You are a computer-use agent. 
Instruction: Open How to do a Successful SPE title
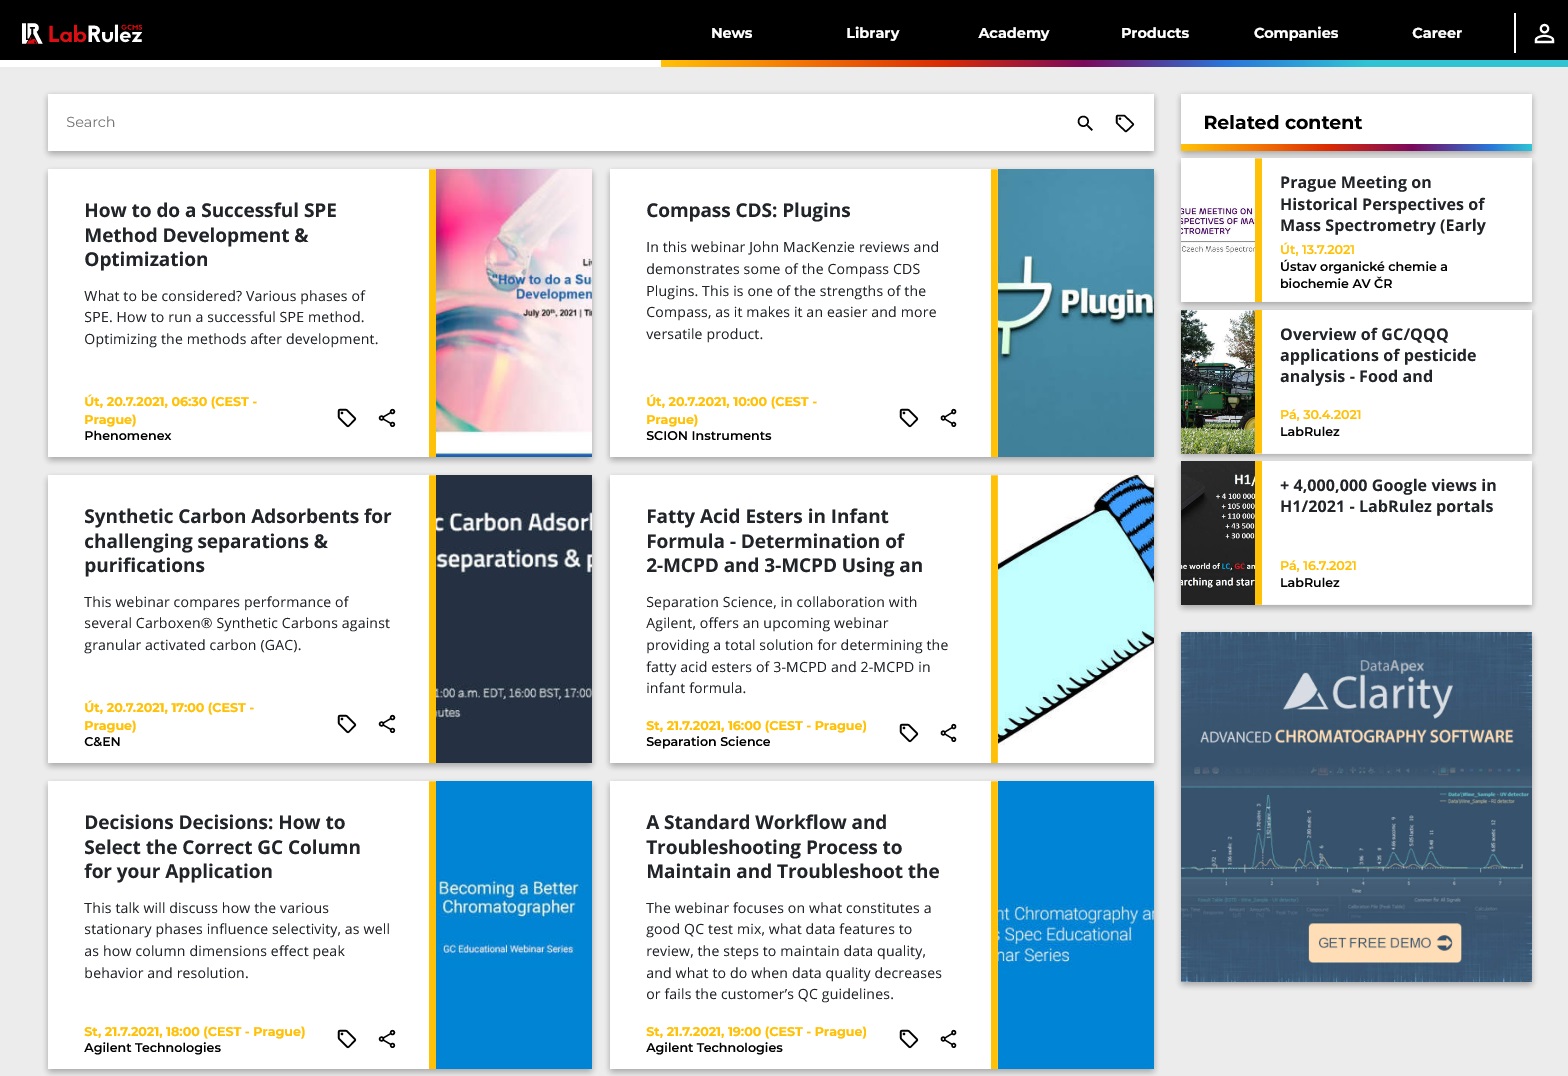tap(211, 235)
